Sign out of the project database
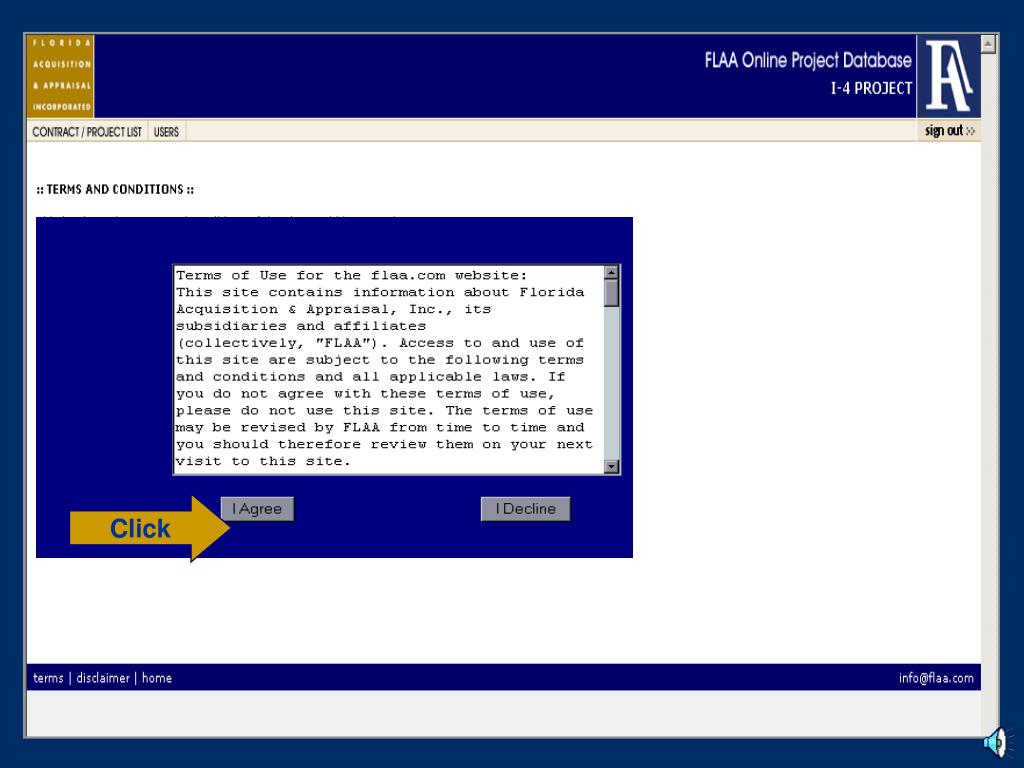Viewport: 1024px width, 768px height. 950,131
